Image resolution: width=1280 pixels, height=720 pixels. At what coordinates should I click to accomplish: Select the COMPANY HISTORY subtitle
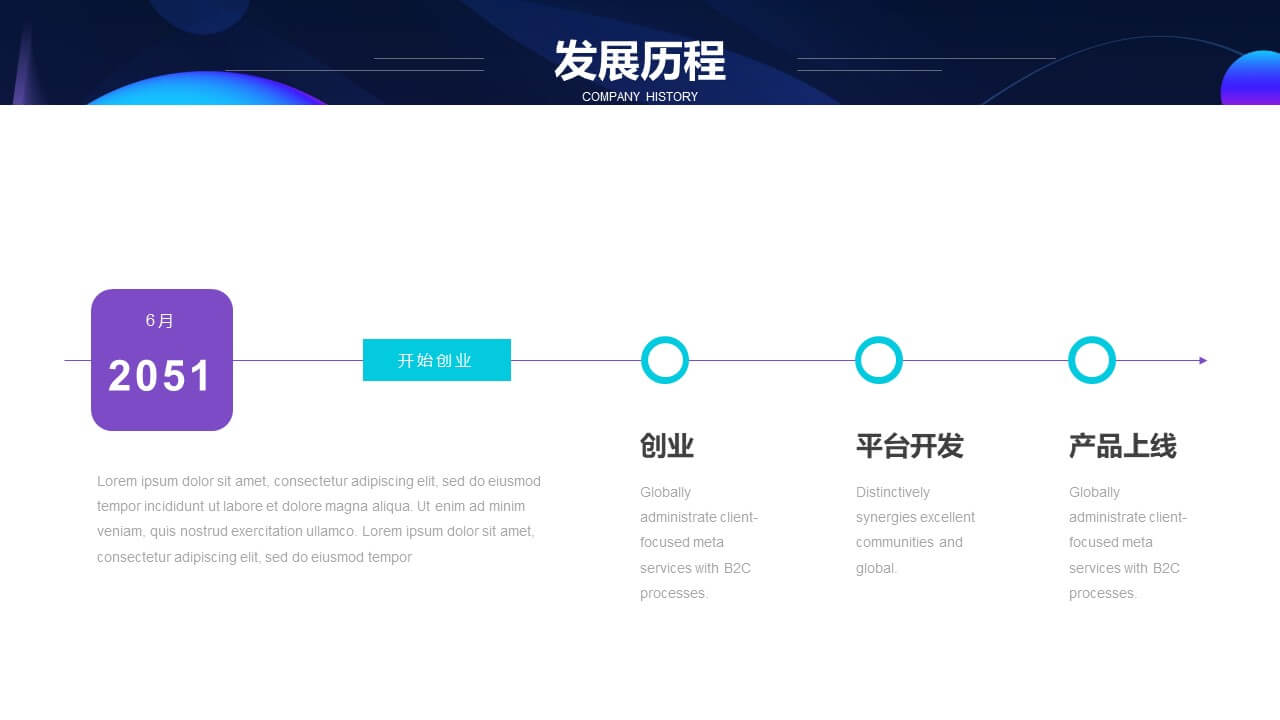click(640, 97)
